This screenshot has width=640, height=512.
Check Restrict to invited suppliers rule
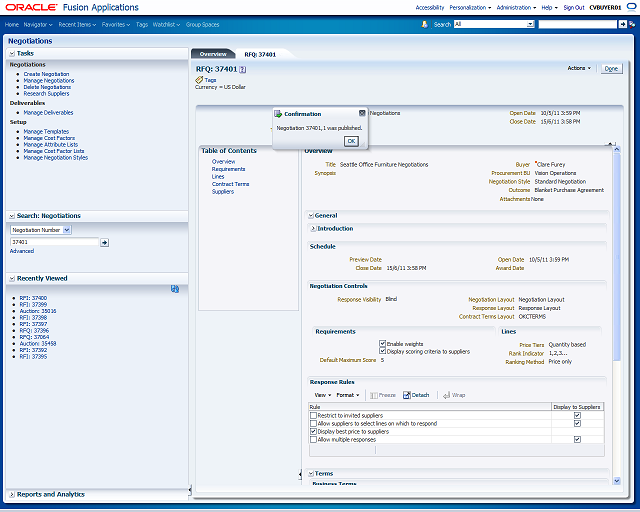(x=313, y=415)
